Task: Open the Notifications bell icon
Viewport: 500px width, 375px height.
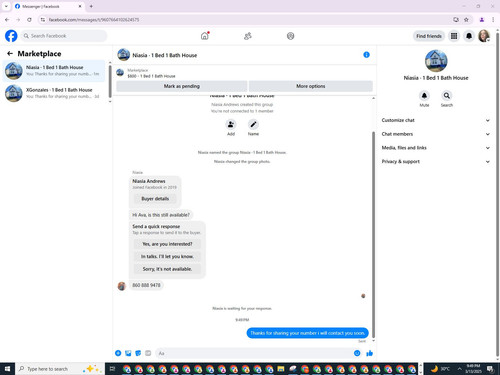Action: point(469,36)
